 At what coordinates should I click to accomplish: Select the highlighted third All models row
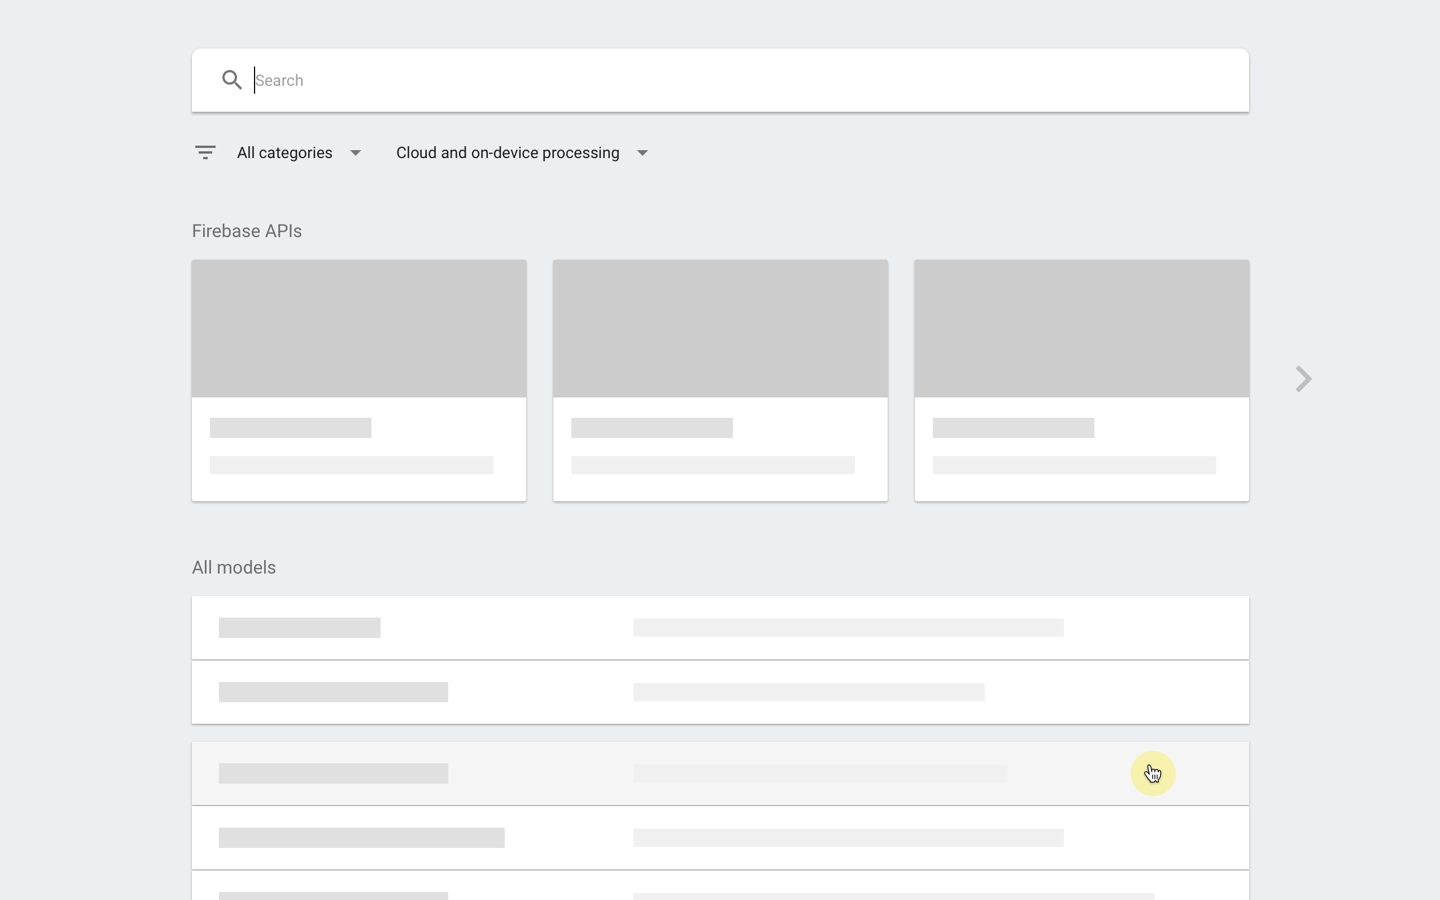click(x=720, y=773)
